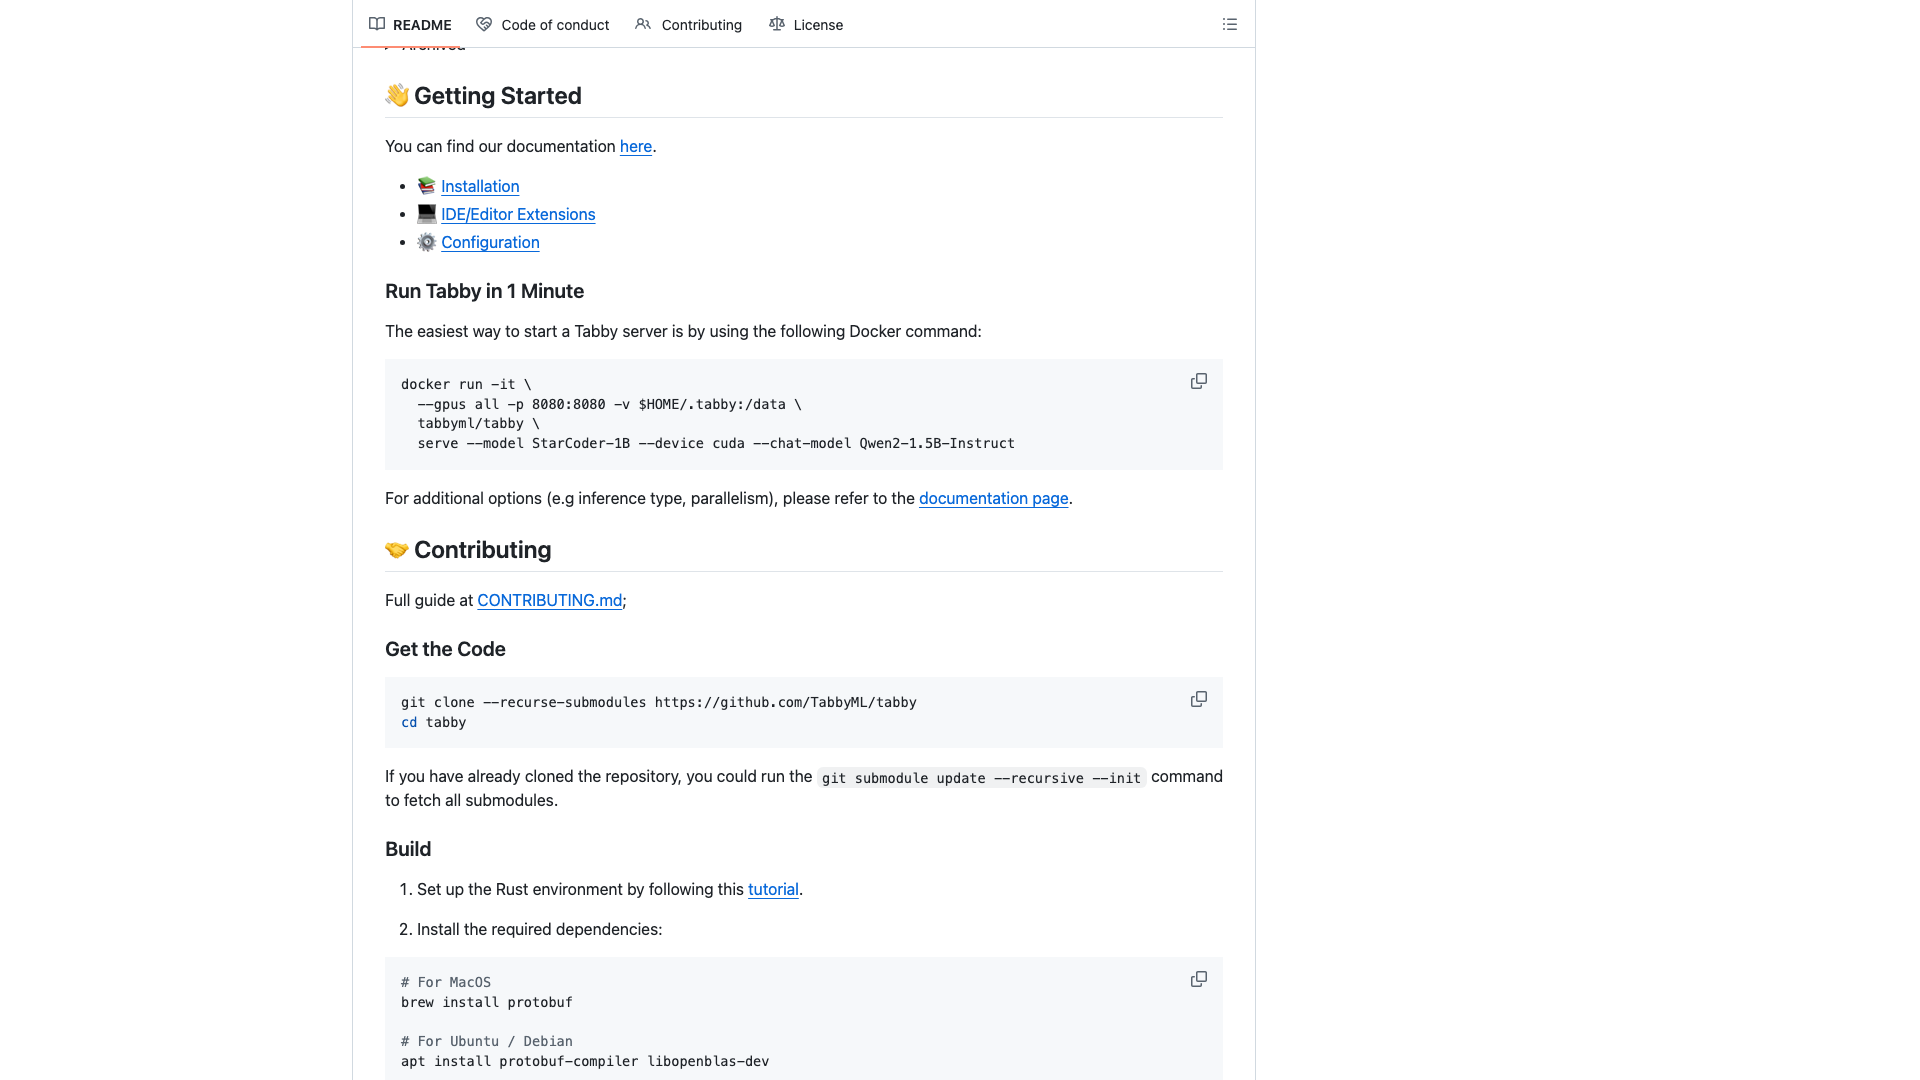Click the Run Tabby in 1 Minute heading

tap(484, 291)
